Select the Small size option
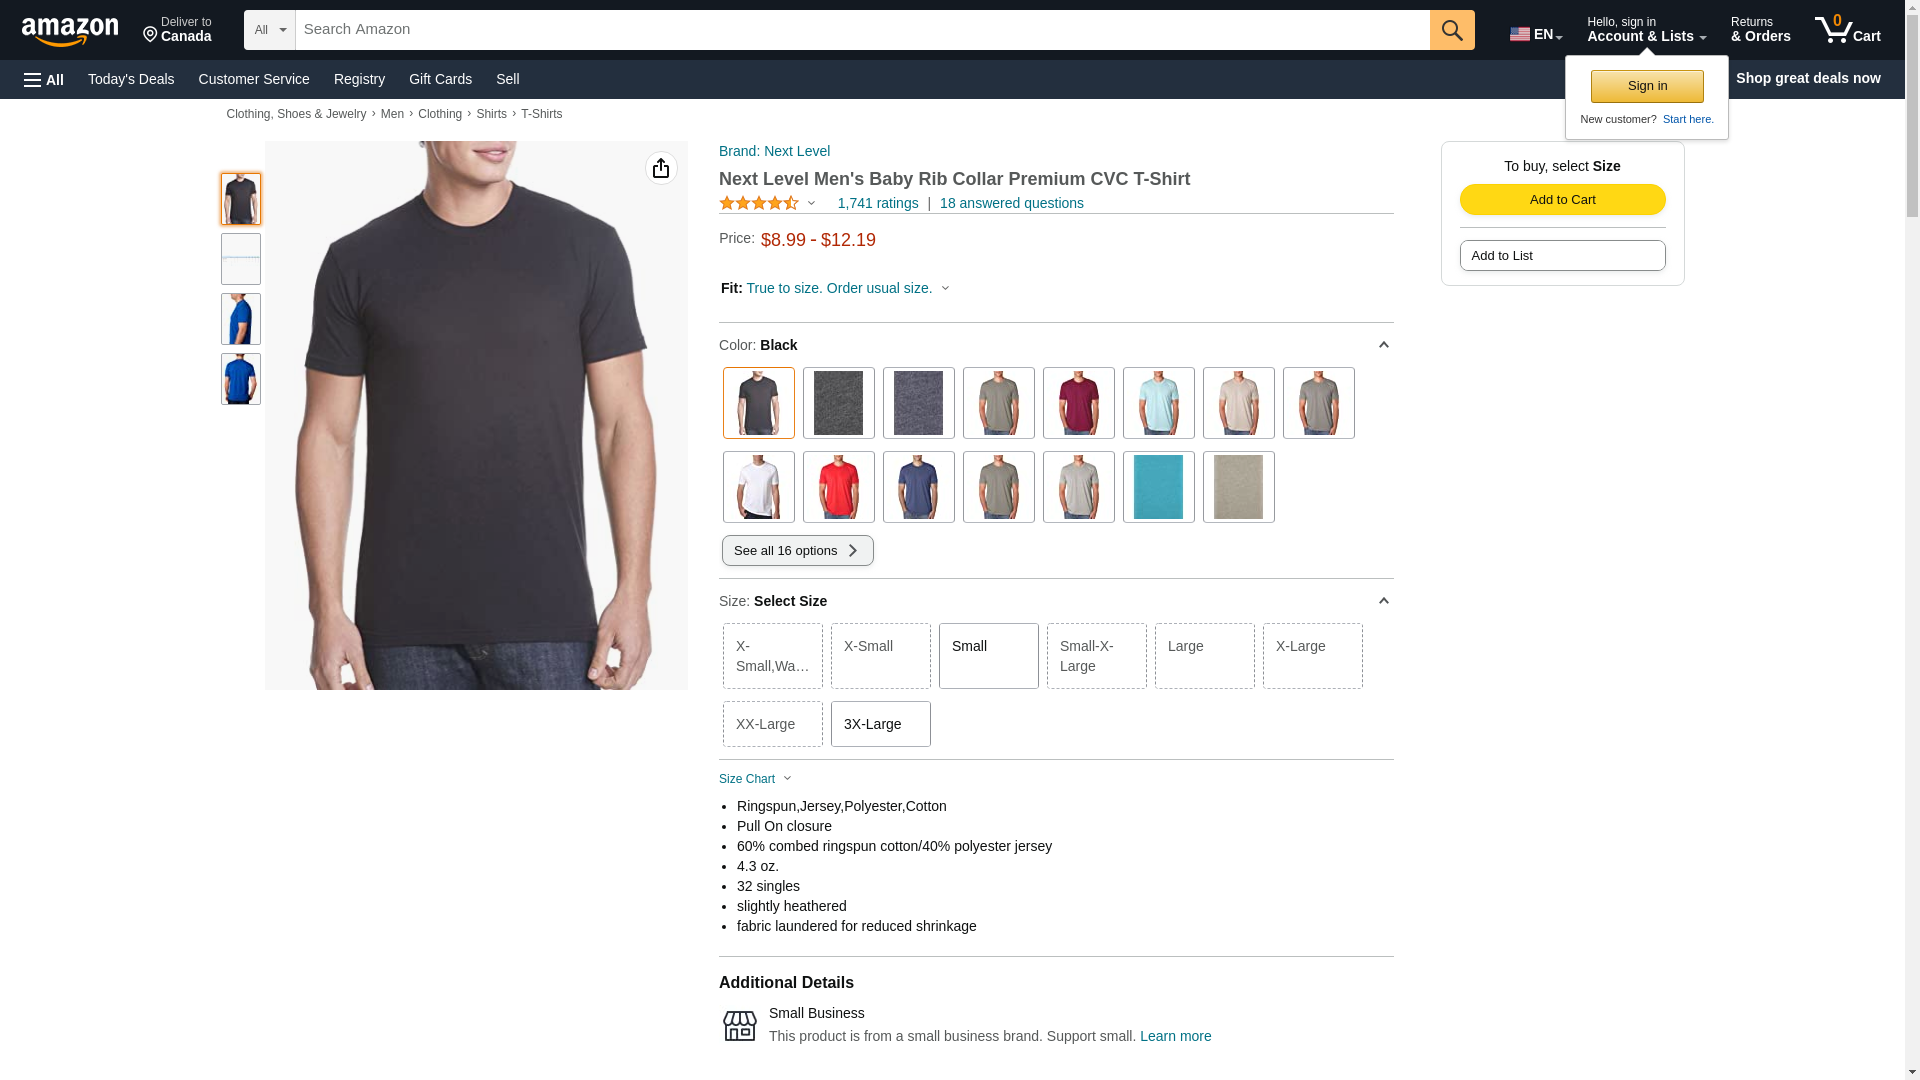 pyautogui.click(x=988, y=656)
